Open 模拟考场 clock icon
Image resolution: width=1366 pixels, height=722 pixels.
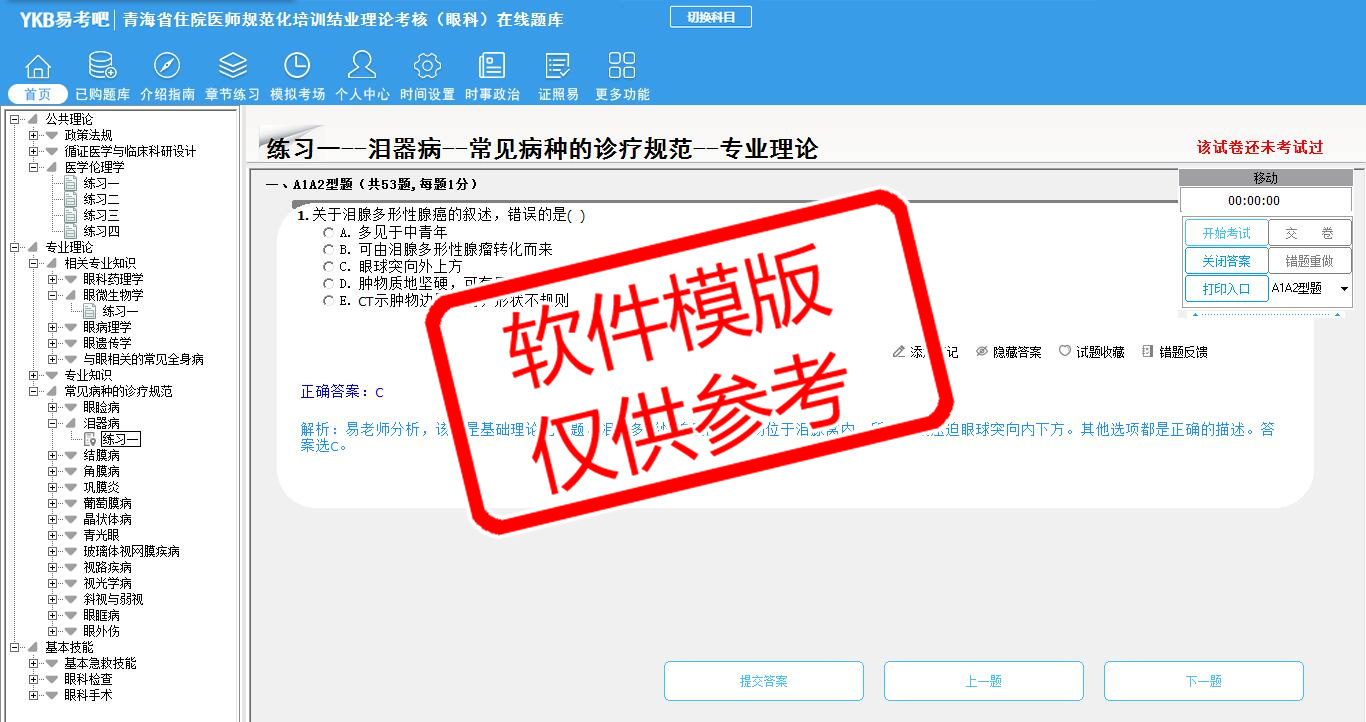pyautogui.click(x=297, y=68)
